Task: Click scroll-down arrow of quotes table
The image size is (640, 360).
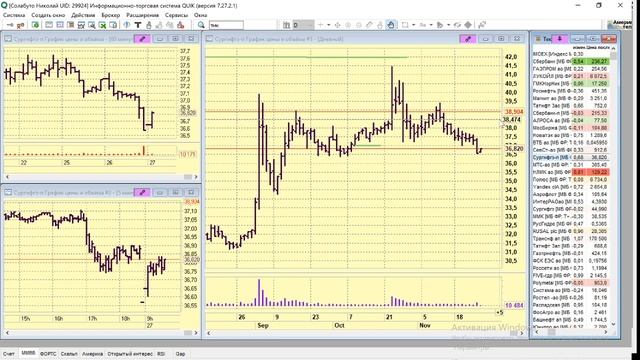Action: pos(613,324)
